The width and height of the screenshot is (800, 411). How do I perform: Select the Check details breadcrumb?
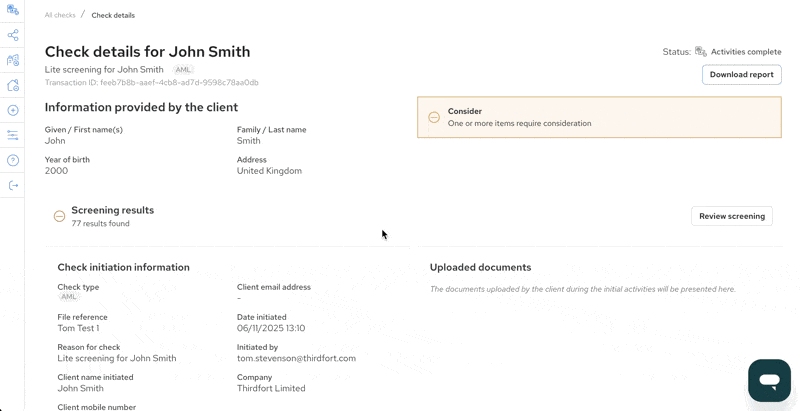pyautogui.click(x=113, y=15)
